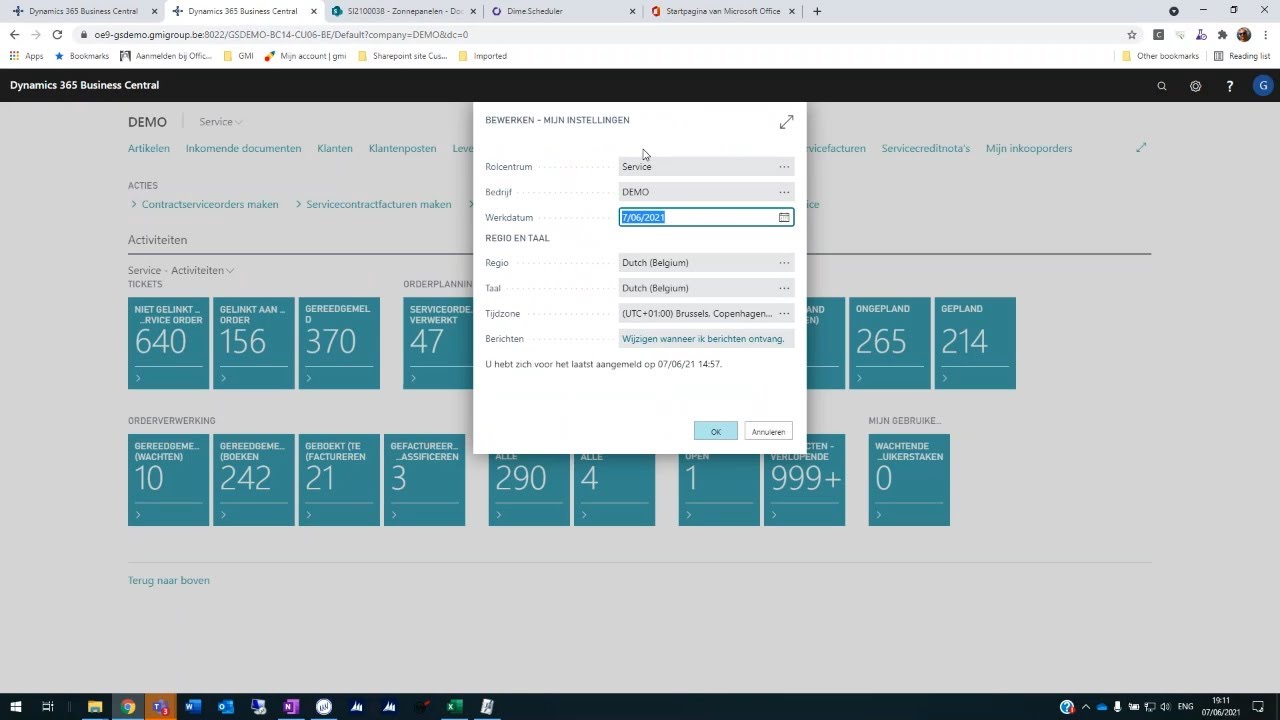
Task: Open the Klantenposten menu item
Action: 403,148
